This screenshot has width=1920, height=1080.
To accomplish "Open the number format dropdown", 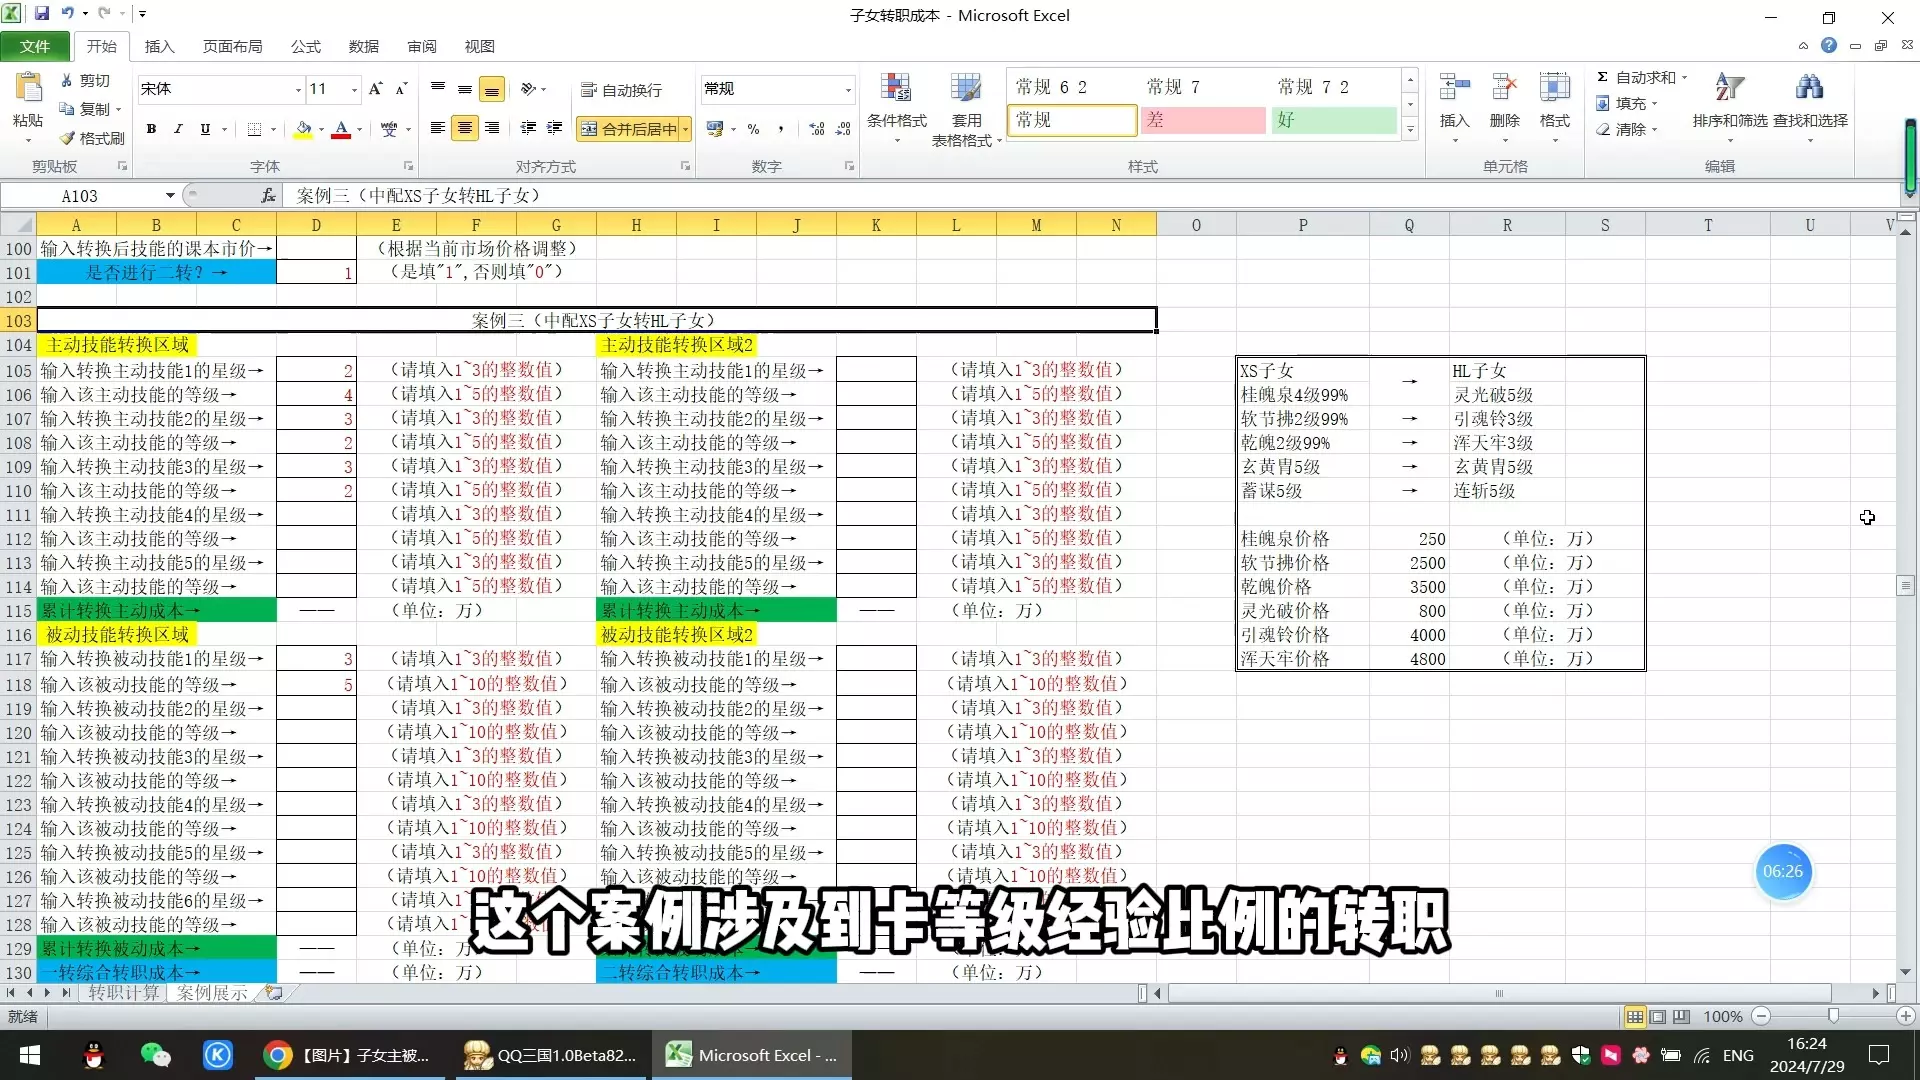I will coord(848,90).
